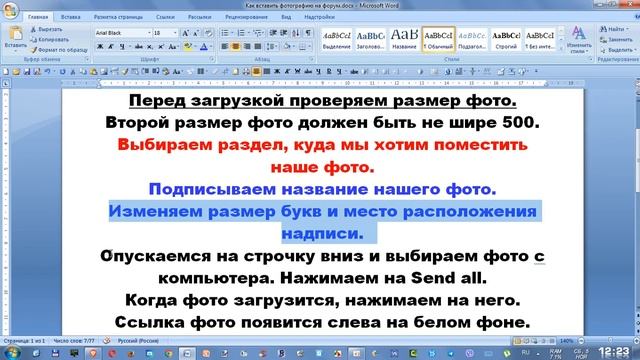This screenshot has width=640, height=360.
Task: Decrease font size with the shrink font icon
Action: pyautogui.click(x=196, y=33)
